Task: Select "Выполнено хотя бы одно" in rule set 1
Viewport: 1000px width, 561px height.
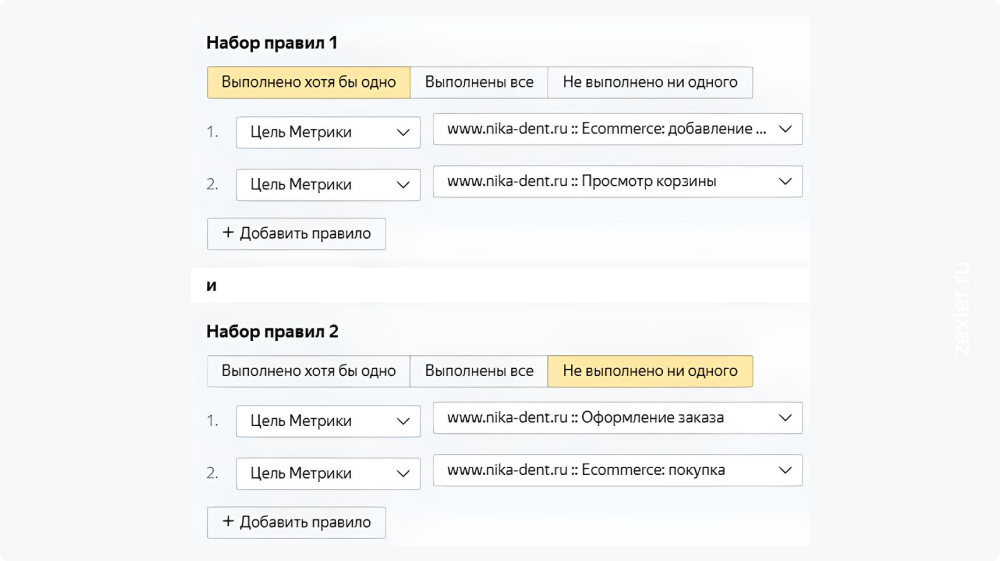Action: point(308,82)
